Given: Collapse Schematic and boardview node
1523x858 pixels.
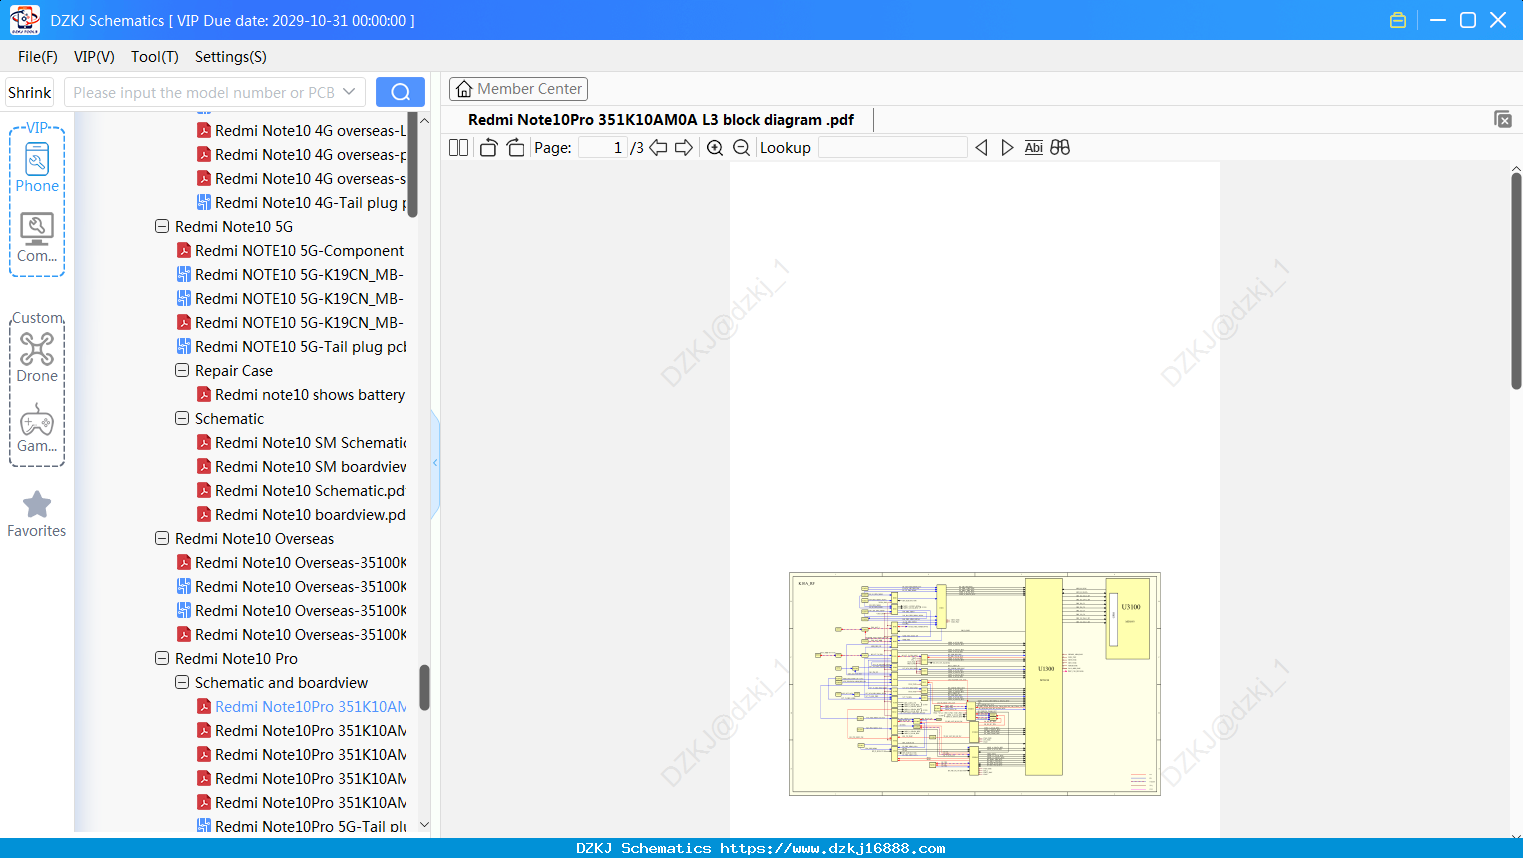Looking at the screenshot, I should pos(182,682).
